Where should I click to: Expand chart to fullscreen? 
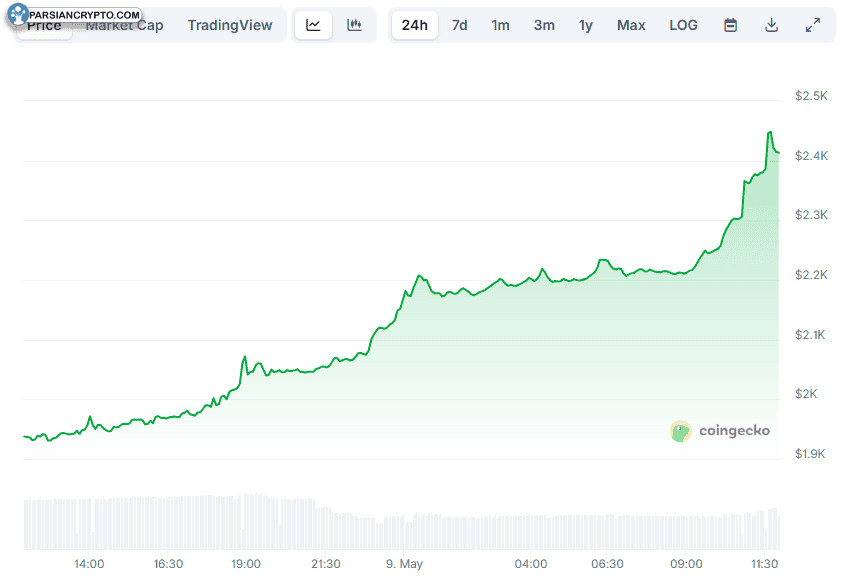click(813, 25)
